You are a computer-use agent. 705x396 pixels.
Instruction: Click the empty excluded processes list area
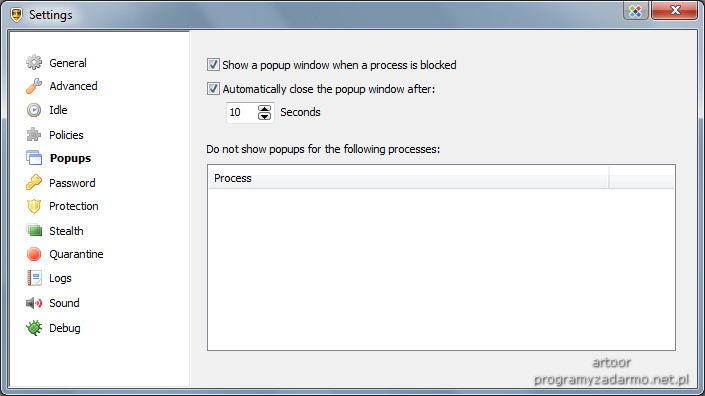tap(441, 269)
